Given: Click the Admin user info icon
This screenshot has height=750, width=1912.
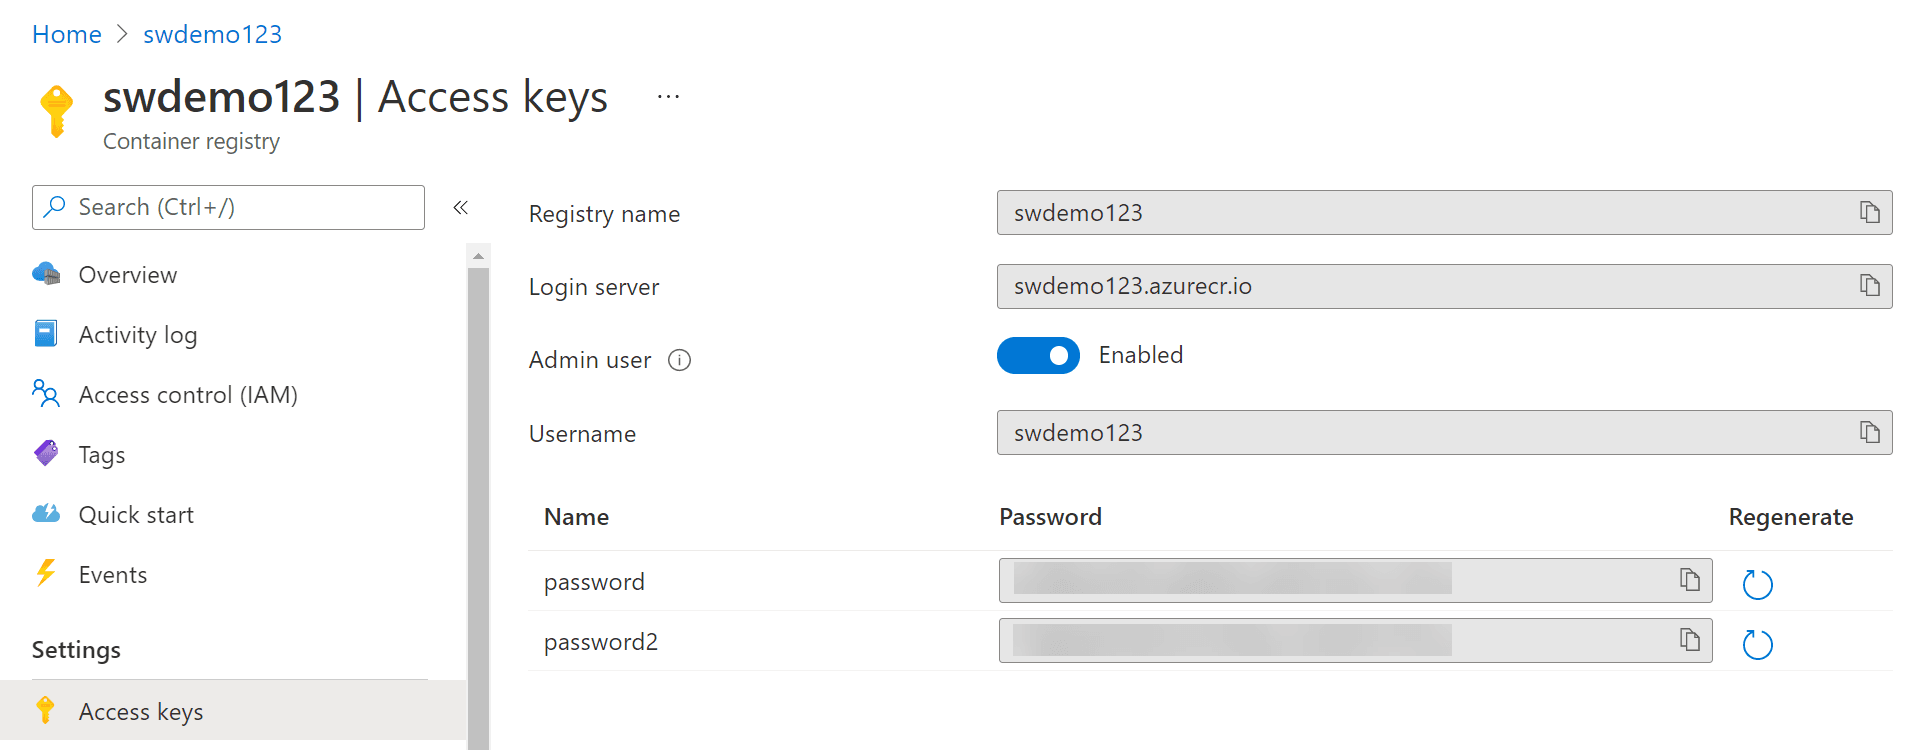Looking at the screenshot, I should [679, 360].
